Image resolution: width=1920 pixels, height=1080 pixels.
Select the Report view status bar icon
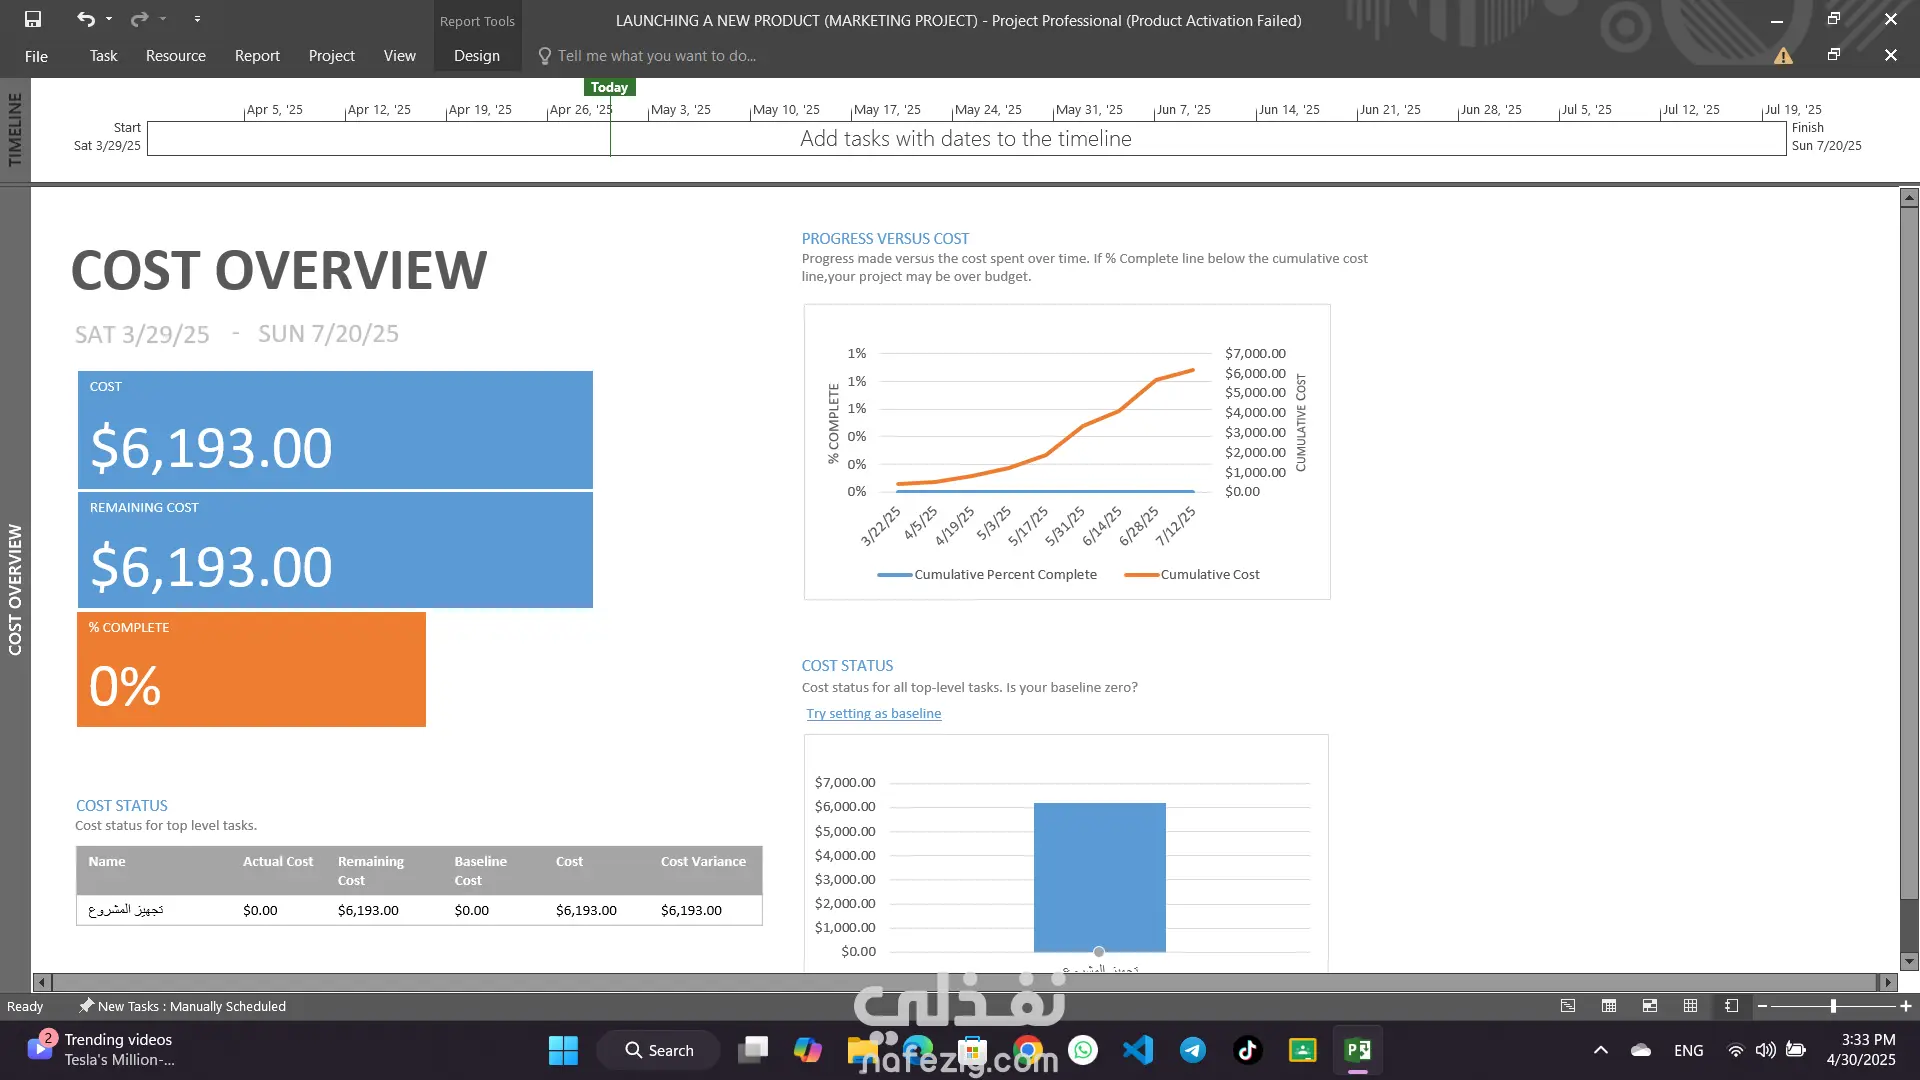(1732, 1006)
